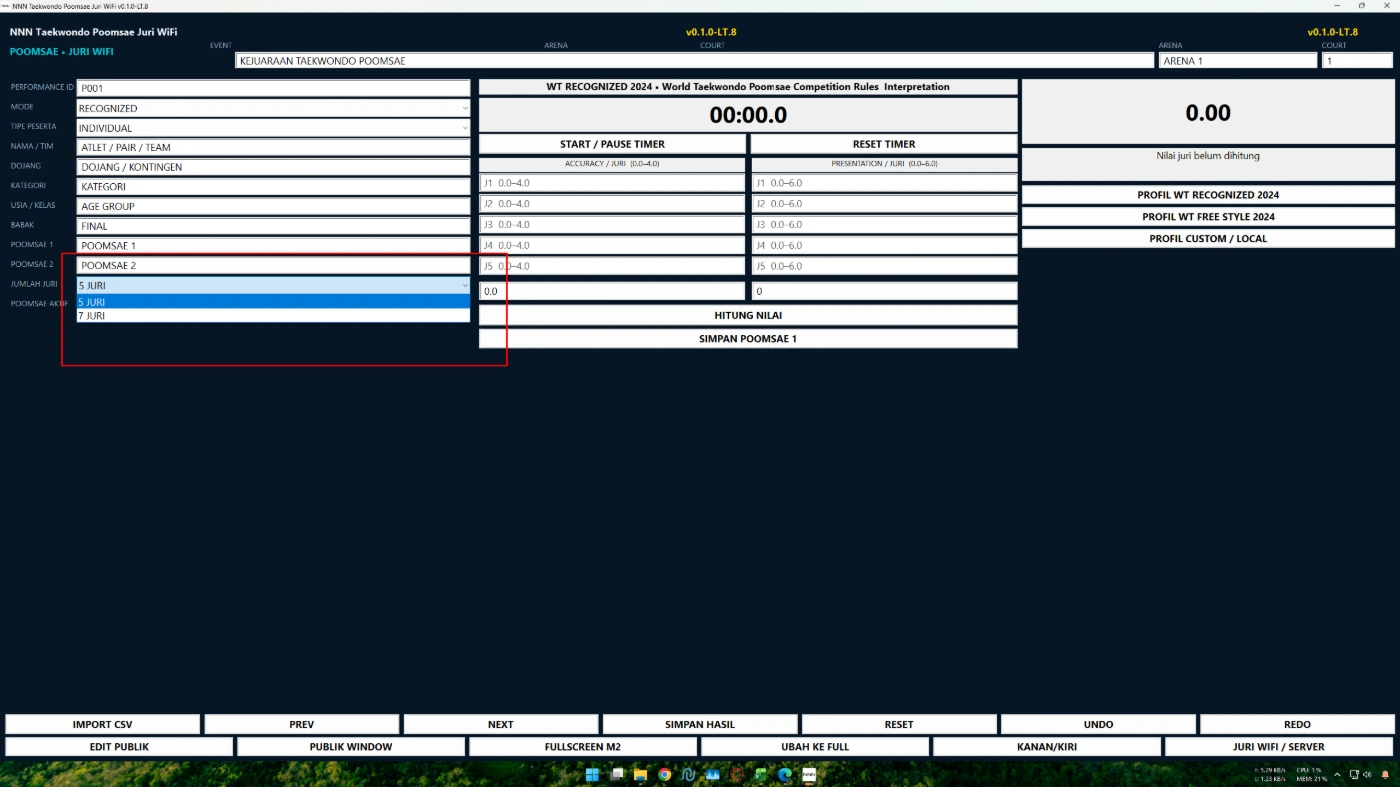Select PROFIL WT FREE STYLE 2024
The height and width of the screenshot is (787, 1400).
(1208, 217)
